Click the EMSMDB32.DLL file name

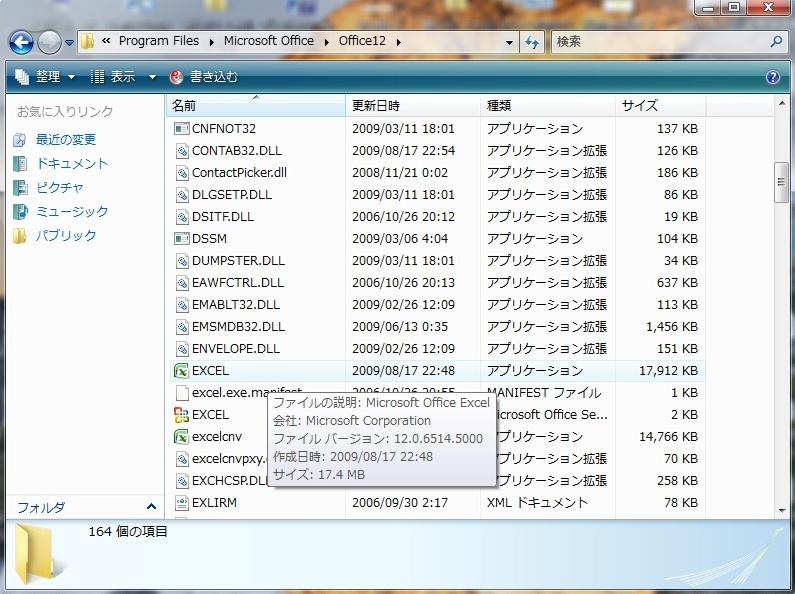(x=238, y=327)
